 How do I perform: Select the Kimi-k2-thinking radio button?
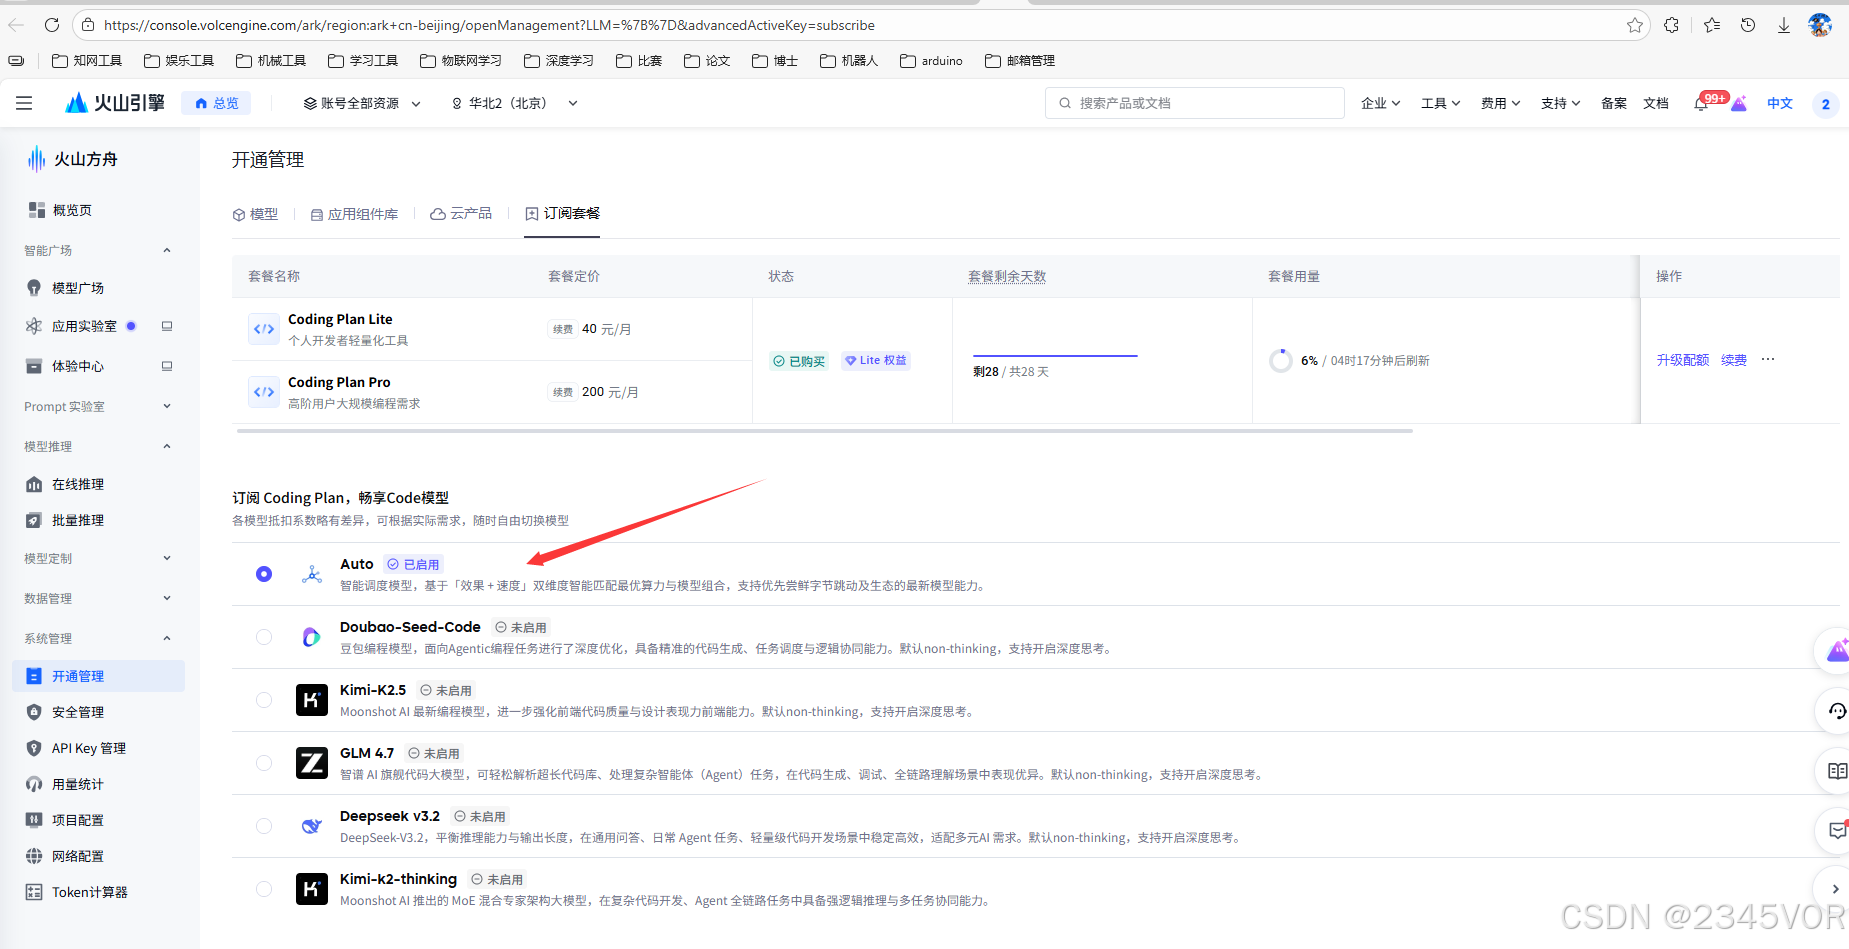click(x=264, y=889)
